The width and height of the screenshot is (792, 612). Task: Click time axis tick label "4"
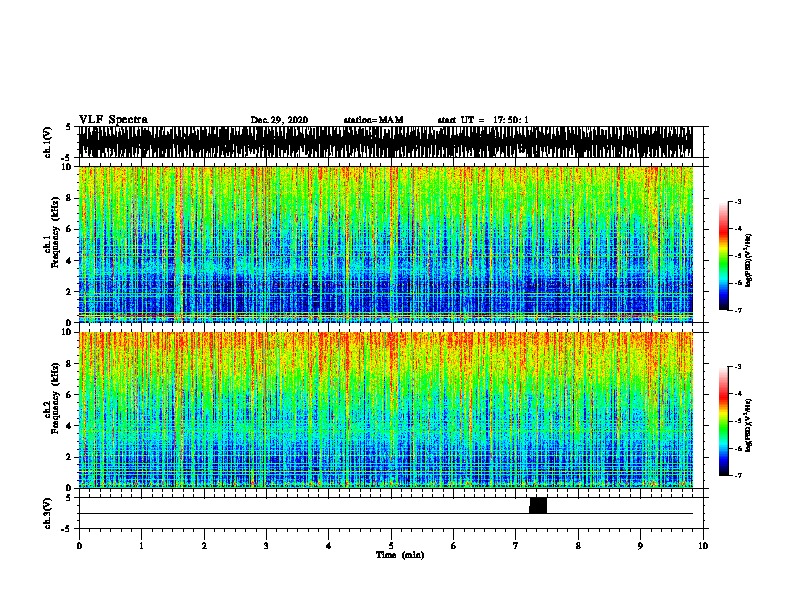tap(328, 545)
